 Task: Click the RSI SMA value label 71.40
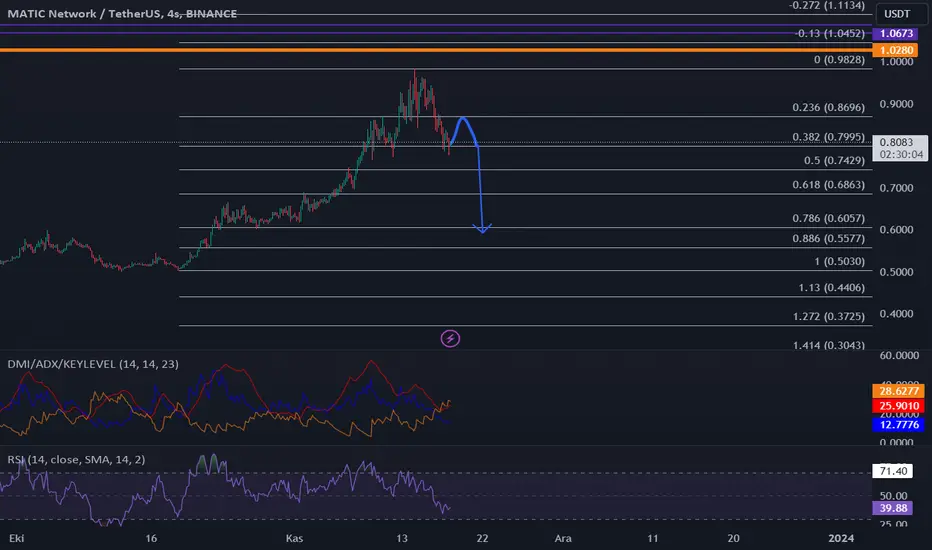click(x=892, y=471)
